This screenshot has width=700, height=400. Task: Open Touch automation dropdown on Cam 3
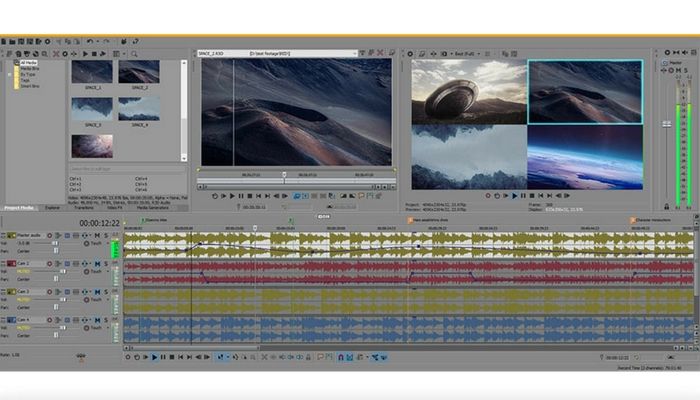tap(97, 299)
